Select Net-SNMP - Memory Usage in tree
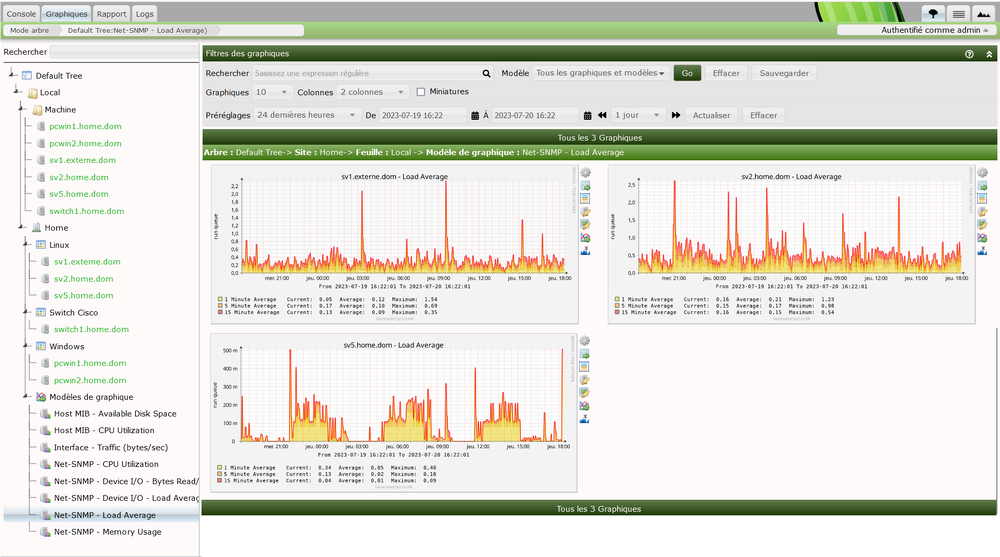 pos(107,531)
